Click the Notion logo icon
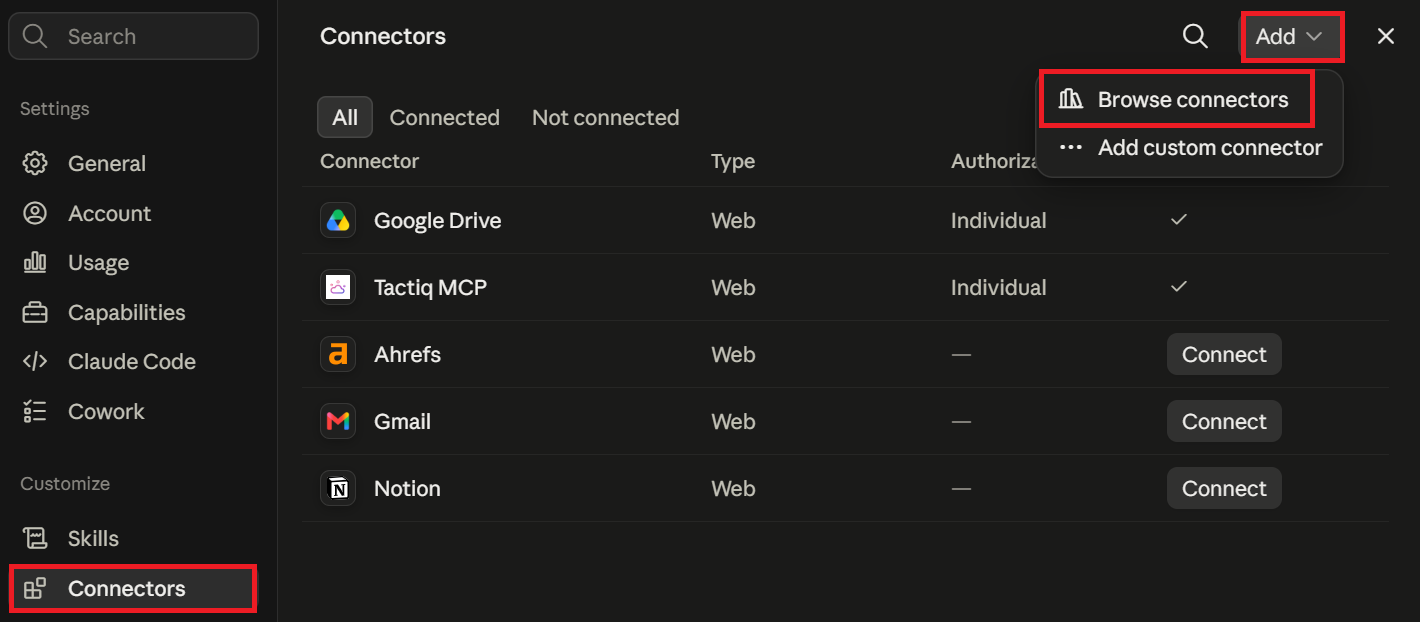Viewport: 1420px width, 622px height. point(338,488)
